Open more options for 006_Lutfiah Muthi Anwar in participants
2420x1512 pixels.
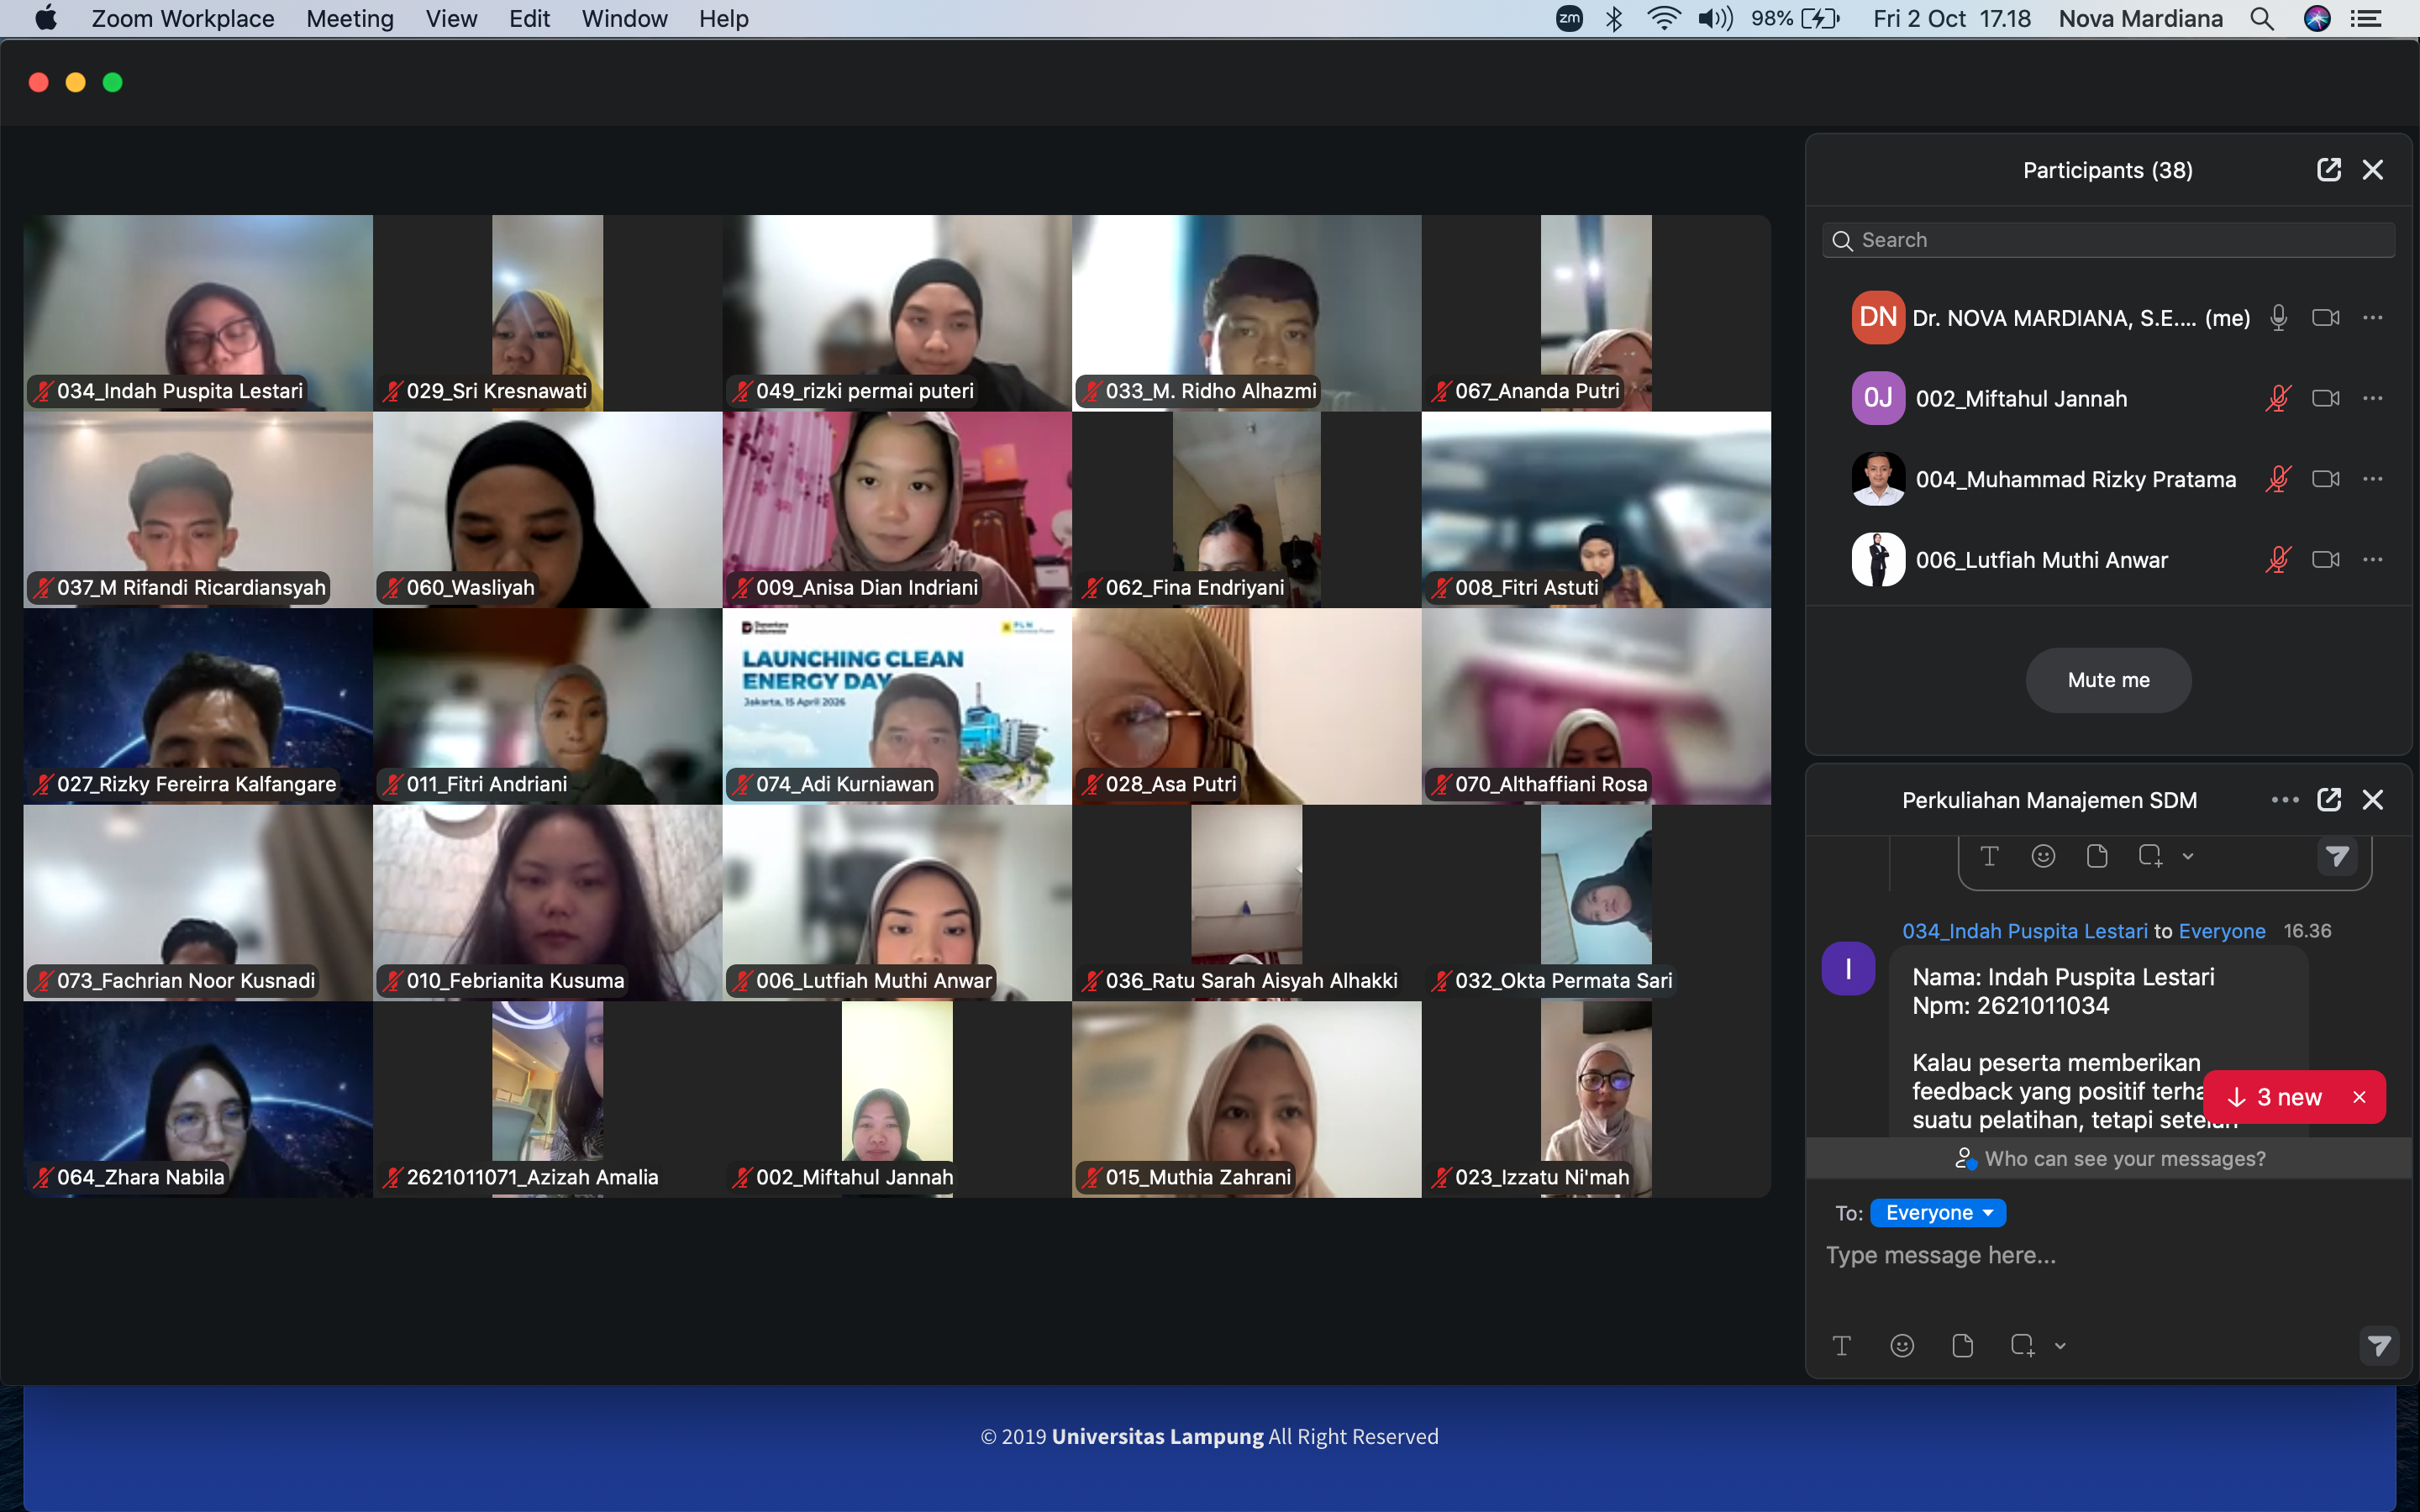[x=2372, y=560]
